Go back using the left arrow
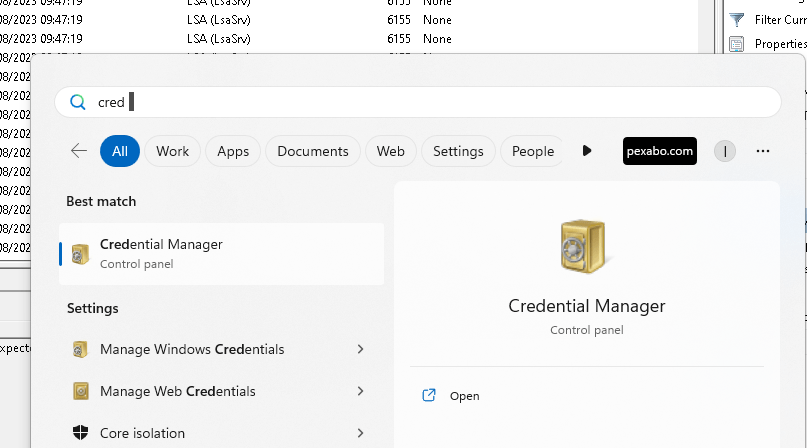This screenshot has width=807, height=448. tap(79, 151)
